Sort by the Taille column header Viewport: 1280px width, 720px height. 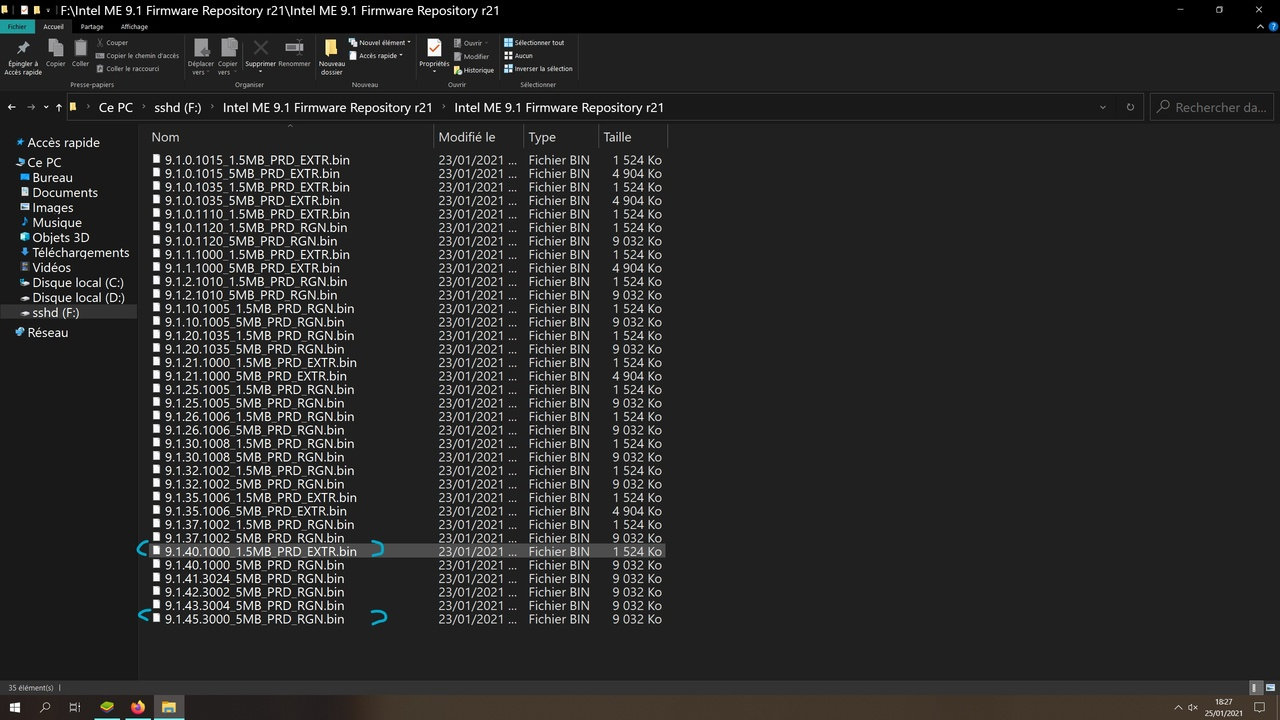632,137
